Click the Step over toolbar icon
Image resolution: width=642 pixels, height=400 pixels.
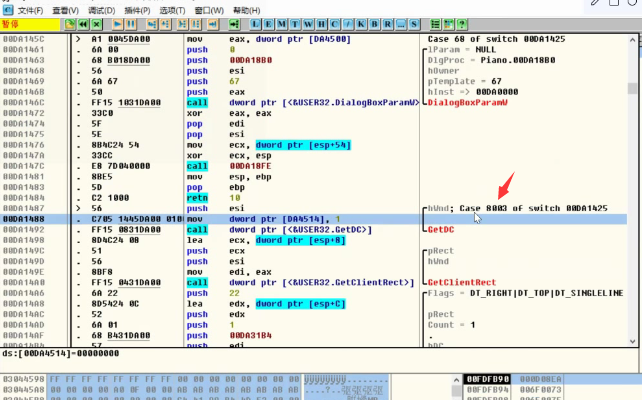(x=165, y=25)
